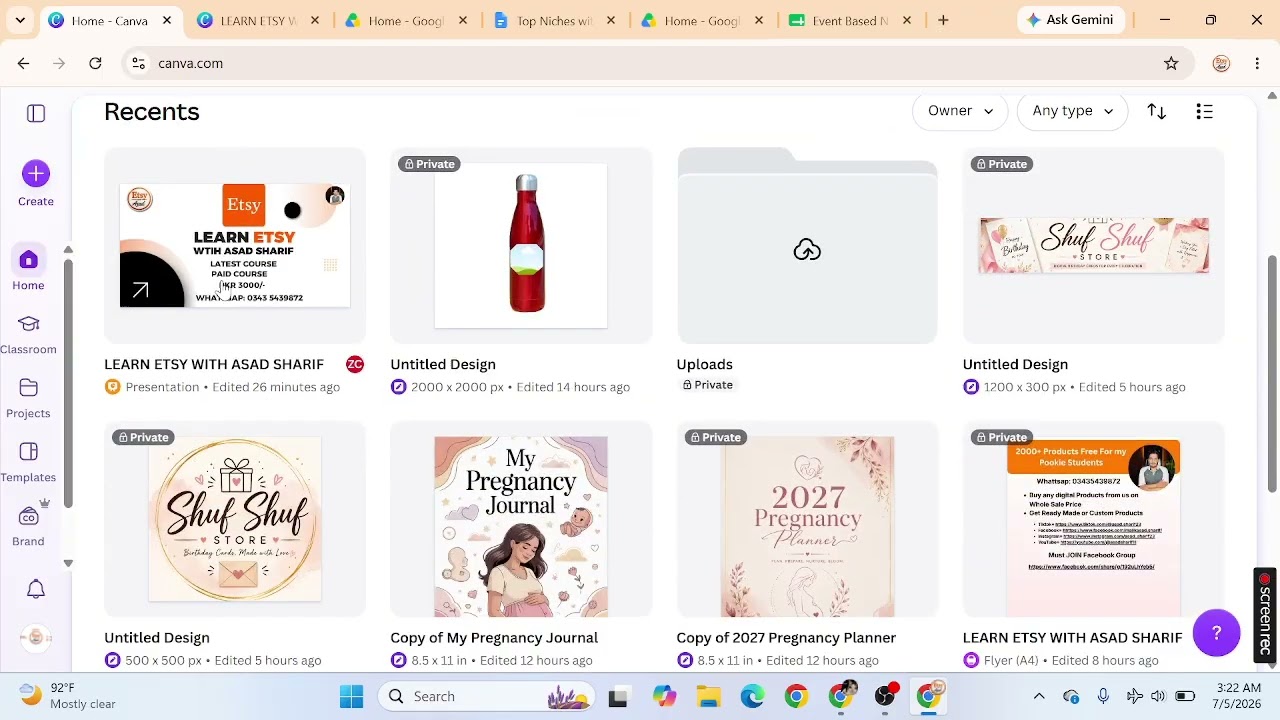Click 'Copy of My Pregnancy Journal' title
1280x720 pixels.
pos(494,637)
